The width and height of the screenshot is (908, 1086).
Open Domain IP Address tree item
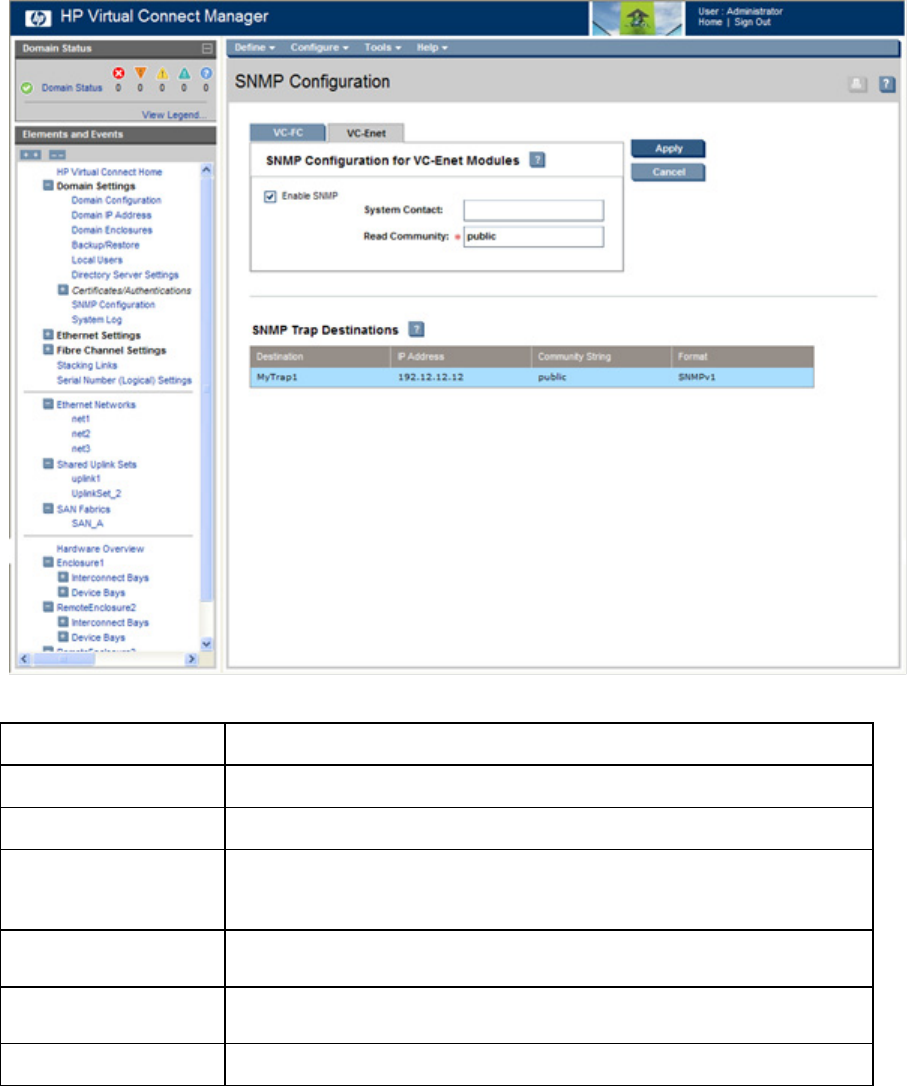[x=112, y=215]
